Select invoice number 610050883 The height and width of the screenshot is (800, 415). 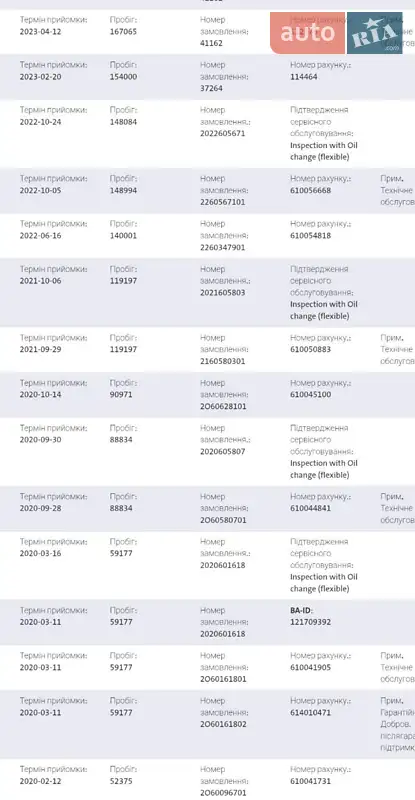point(311,349)
